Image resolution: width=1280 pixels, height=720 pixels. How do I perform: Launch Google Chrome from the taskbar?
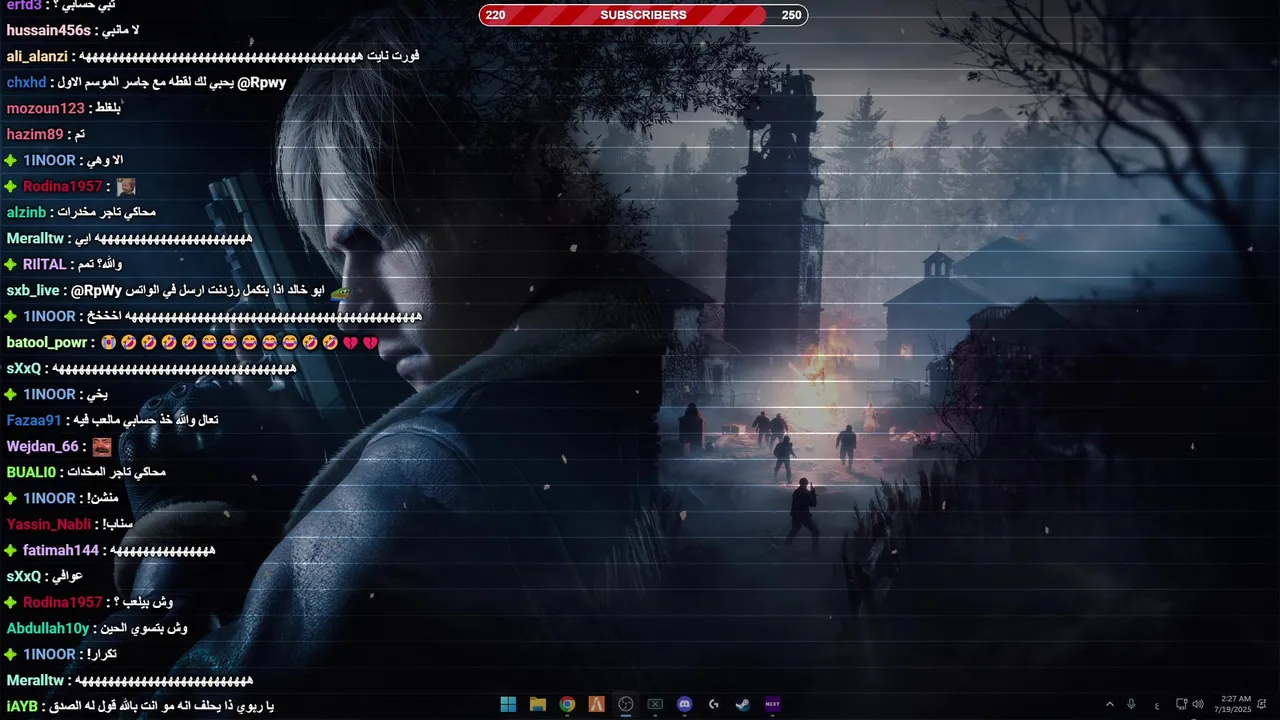(567, 704)
